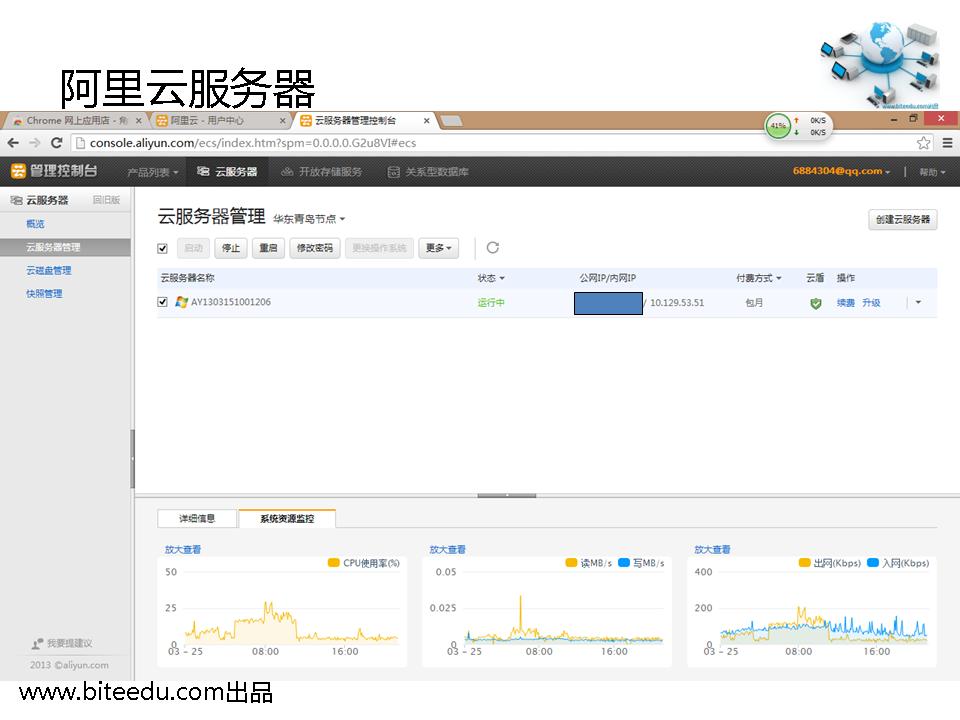Toggle the CPU使用率(%) legend swatch
Viewport: 960px width, 720px height.
(333, 563)
